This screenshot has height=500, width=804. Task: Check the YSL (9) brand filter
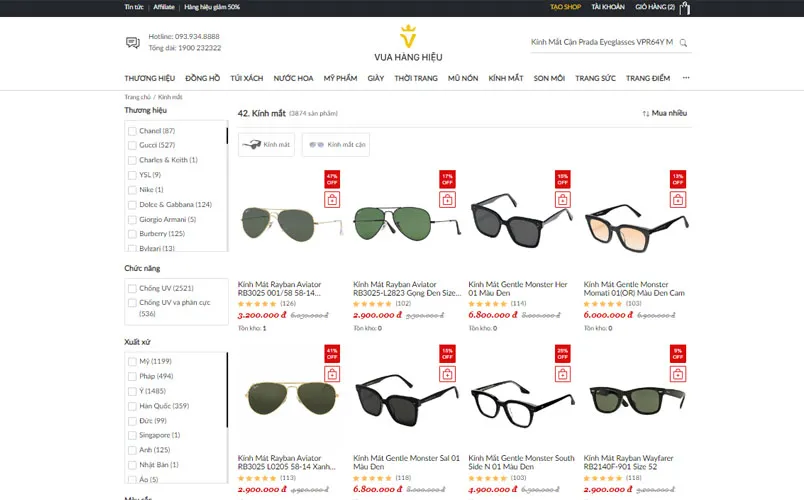(x=132, y=175)
